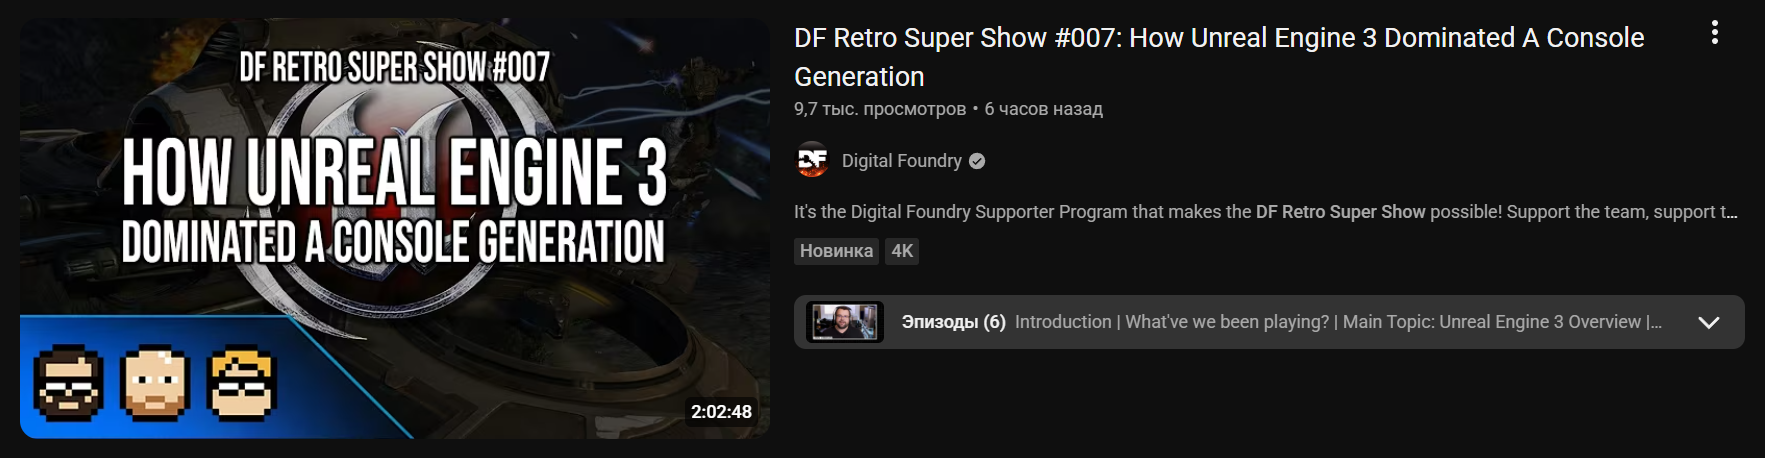The image size is (1765, 458).
Task: Click the Новинка badge
Action: [x=836, y=251]
